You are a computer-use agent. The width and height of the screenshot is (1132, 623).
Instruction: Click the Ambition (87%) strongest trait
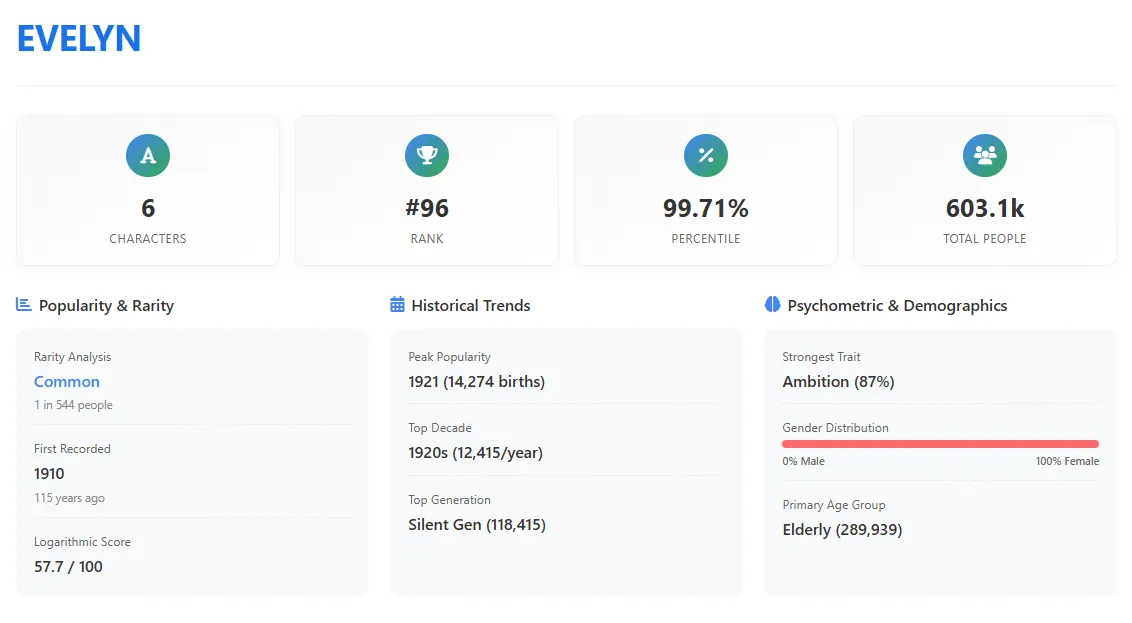click(838, 381)
